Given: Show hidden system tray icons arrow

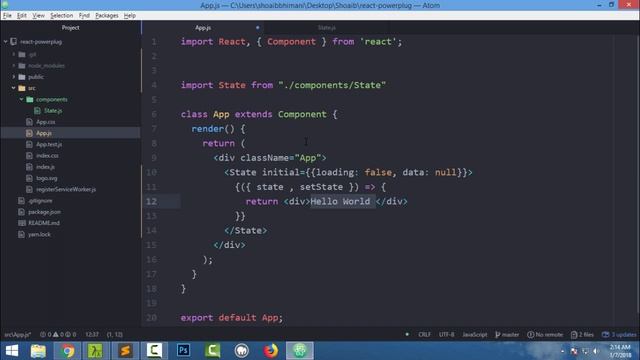Looking at the screenshot, I should coord(562,351).
